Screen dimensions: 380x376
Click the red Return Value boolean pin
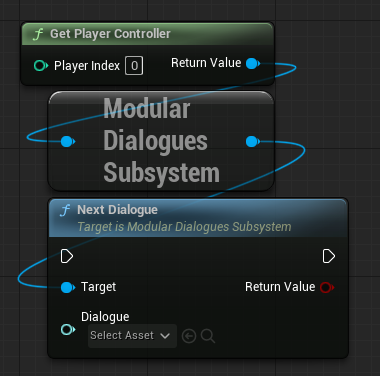click(327, 287)
